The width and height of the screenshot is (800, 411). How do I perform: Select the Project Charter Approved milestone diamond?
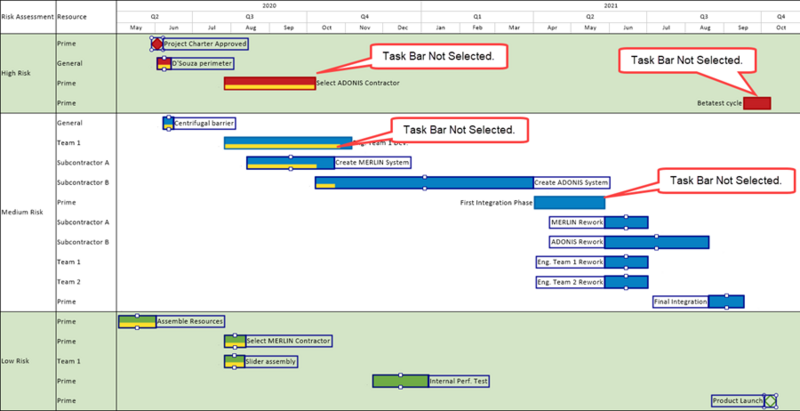[157, 44]
